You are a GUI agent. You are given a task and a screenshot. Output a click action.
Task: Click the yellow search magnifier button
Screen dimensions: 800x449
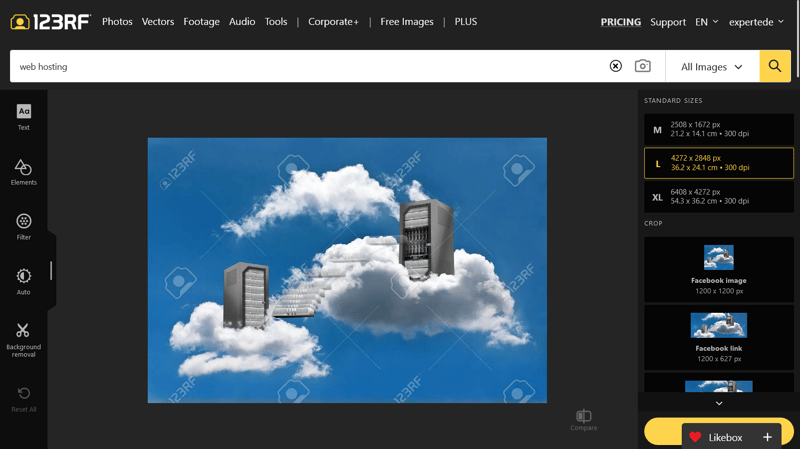coord(774,66)
